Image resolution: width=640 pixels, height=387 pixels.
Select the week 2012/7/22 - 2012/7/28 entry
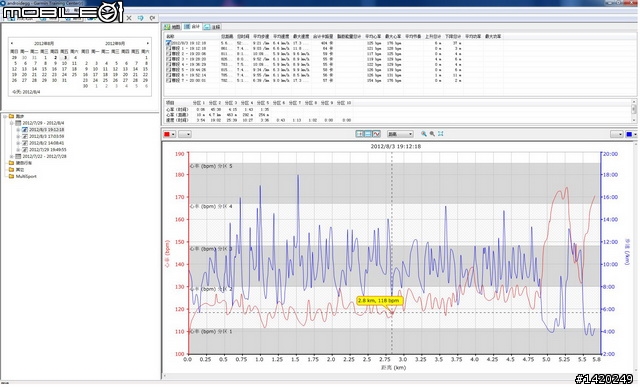44,156
